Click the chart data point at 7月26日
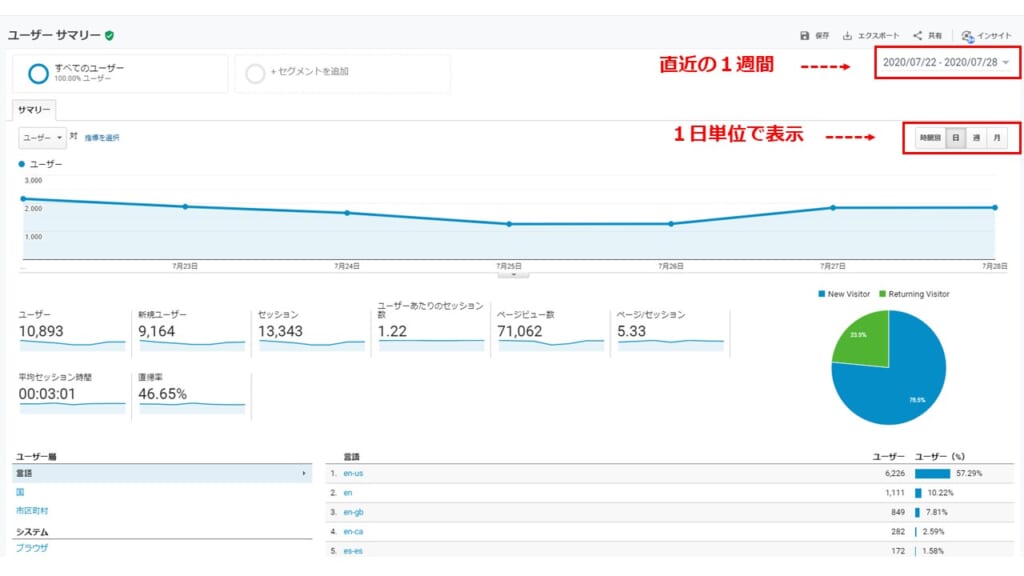This screenshot has height=576, width=1024. (x=671, y=224)
